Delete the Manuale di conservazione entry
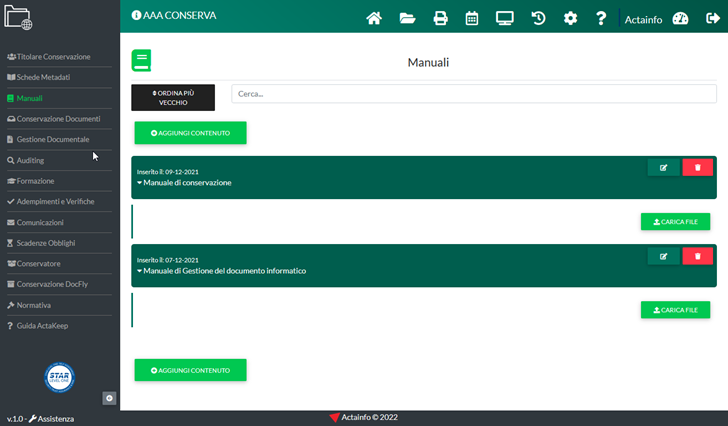This screenshot has width=728, height=426. pyautogui.click(x=697, y=168)
